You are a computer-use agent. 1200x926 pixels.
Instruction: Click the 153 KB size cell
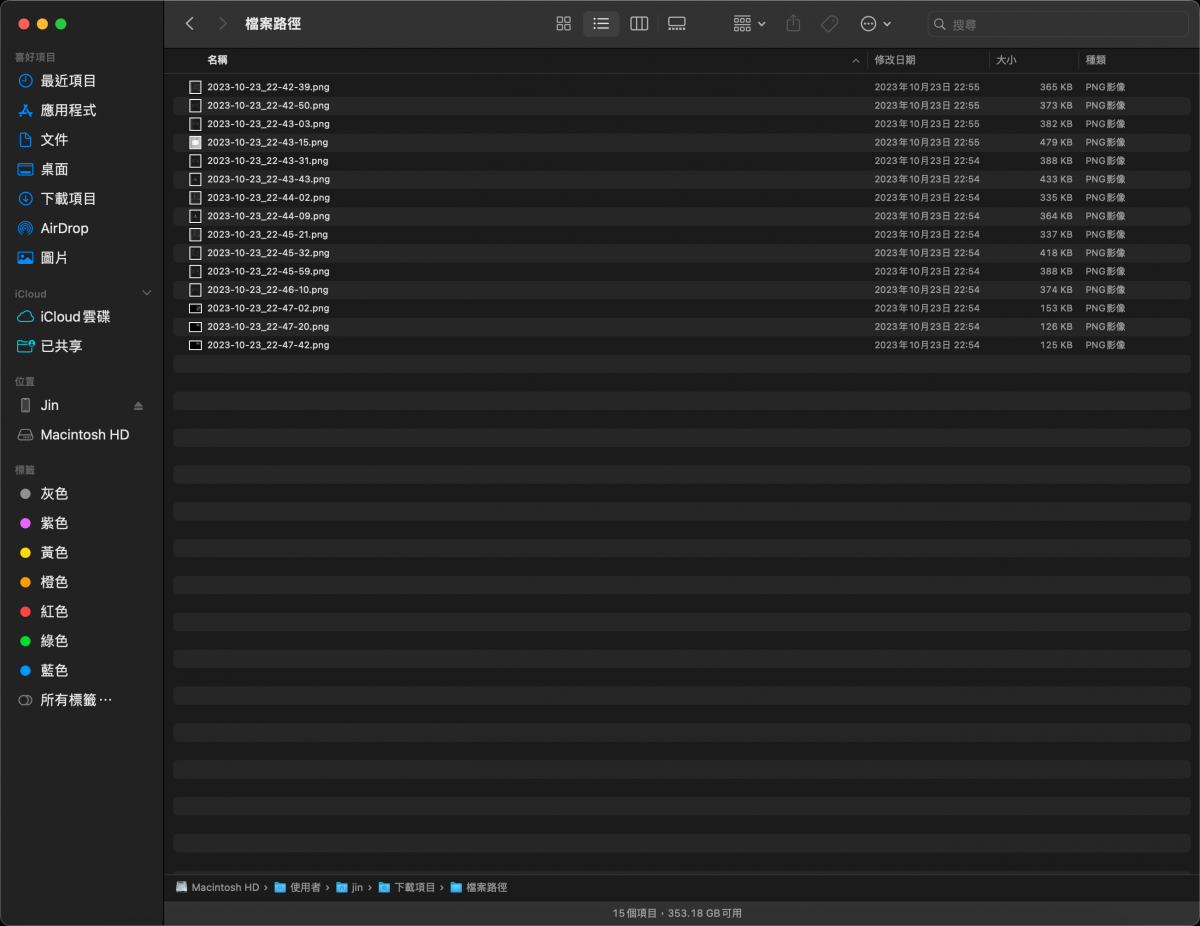point(1056,309)
